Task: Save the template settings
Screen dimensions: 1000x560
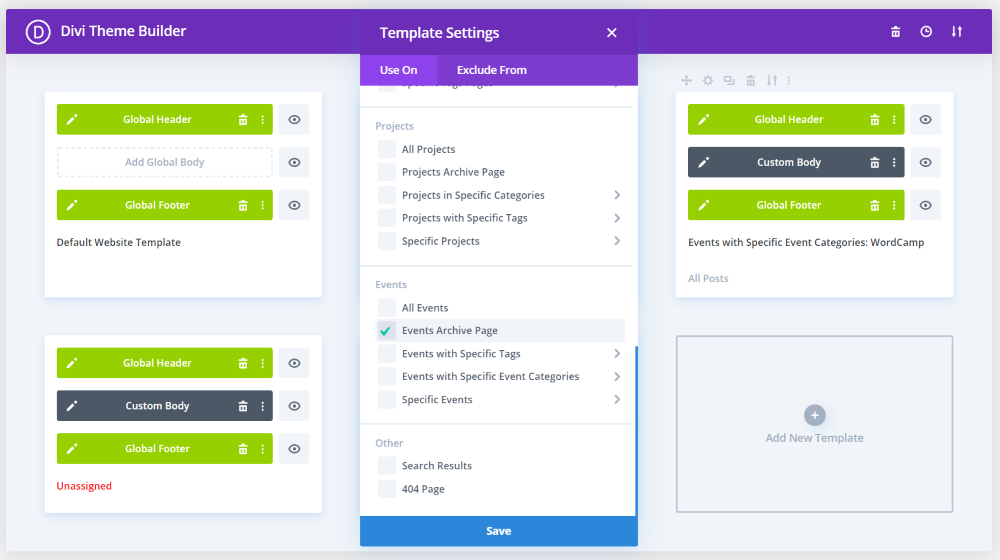Action: click(x=499, y=531)
